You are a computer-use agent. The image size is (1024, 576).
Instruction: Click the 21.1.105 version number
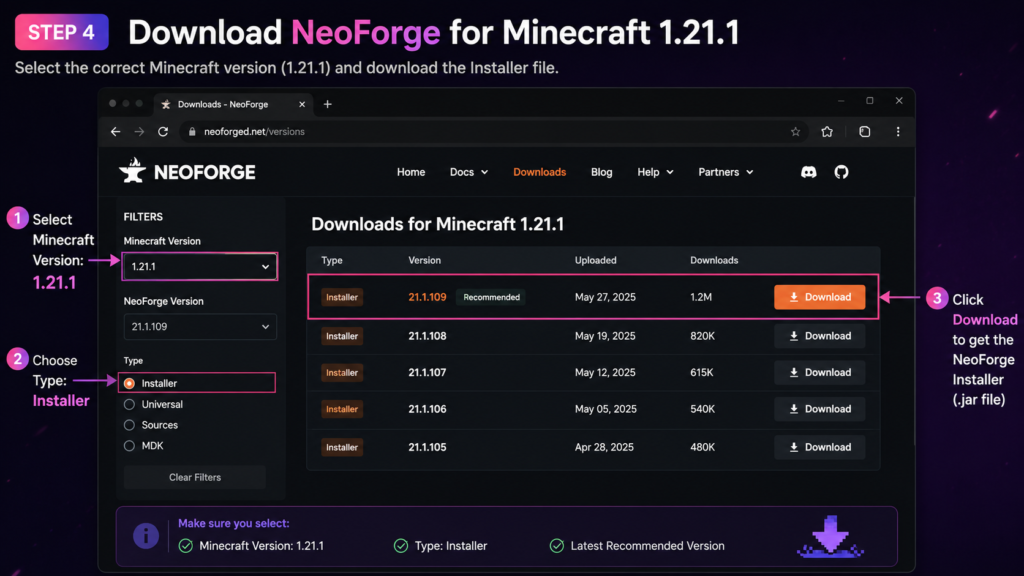[x=427, y=447]
